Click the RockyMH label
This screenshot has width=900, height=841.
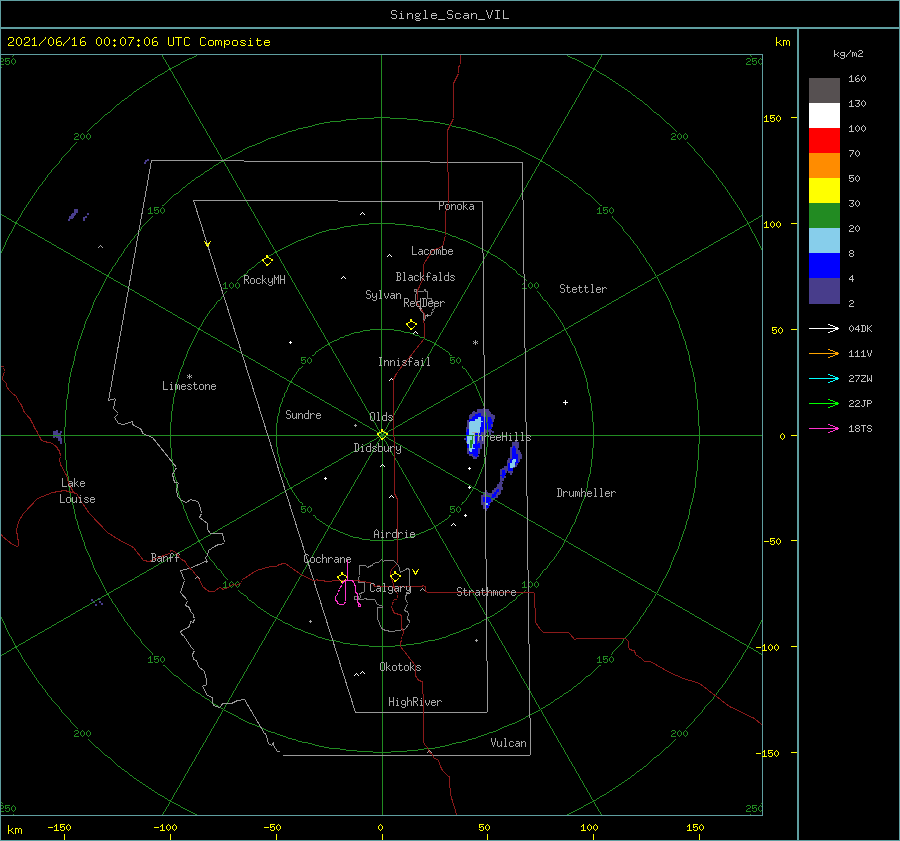(264, 280)
